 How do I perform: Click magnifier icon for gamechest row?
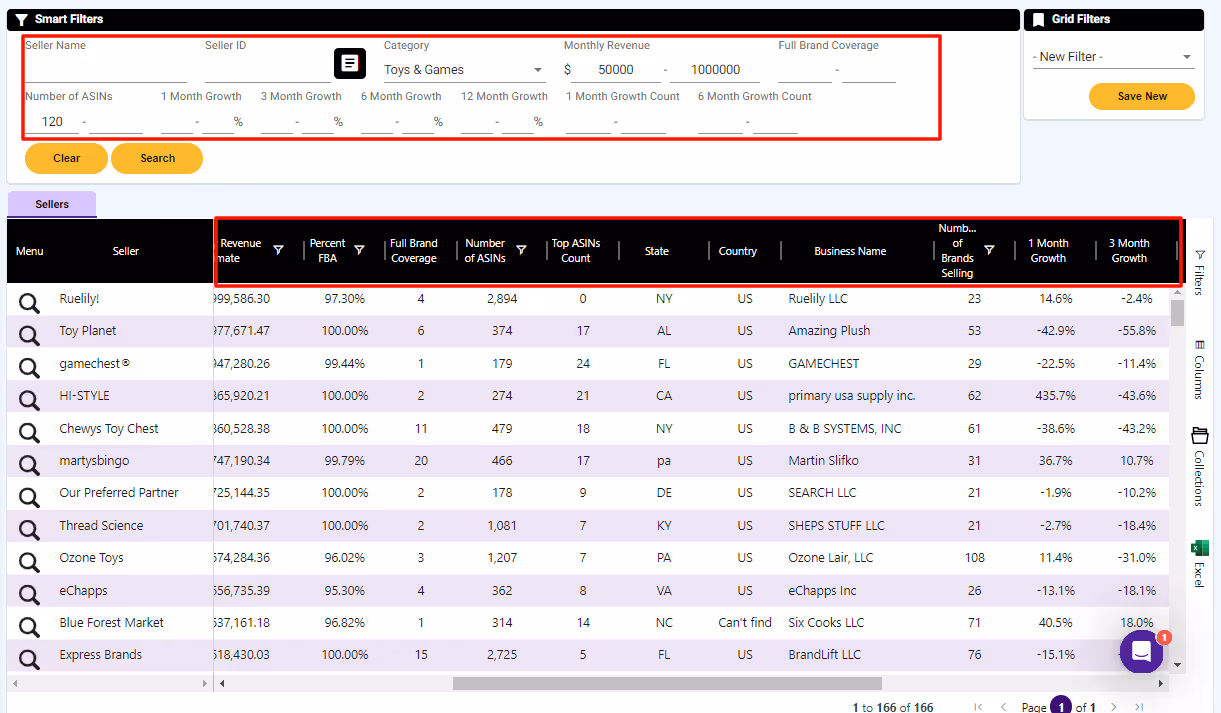point(29,368)
